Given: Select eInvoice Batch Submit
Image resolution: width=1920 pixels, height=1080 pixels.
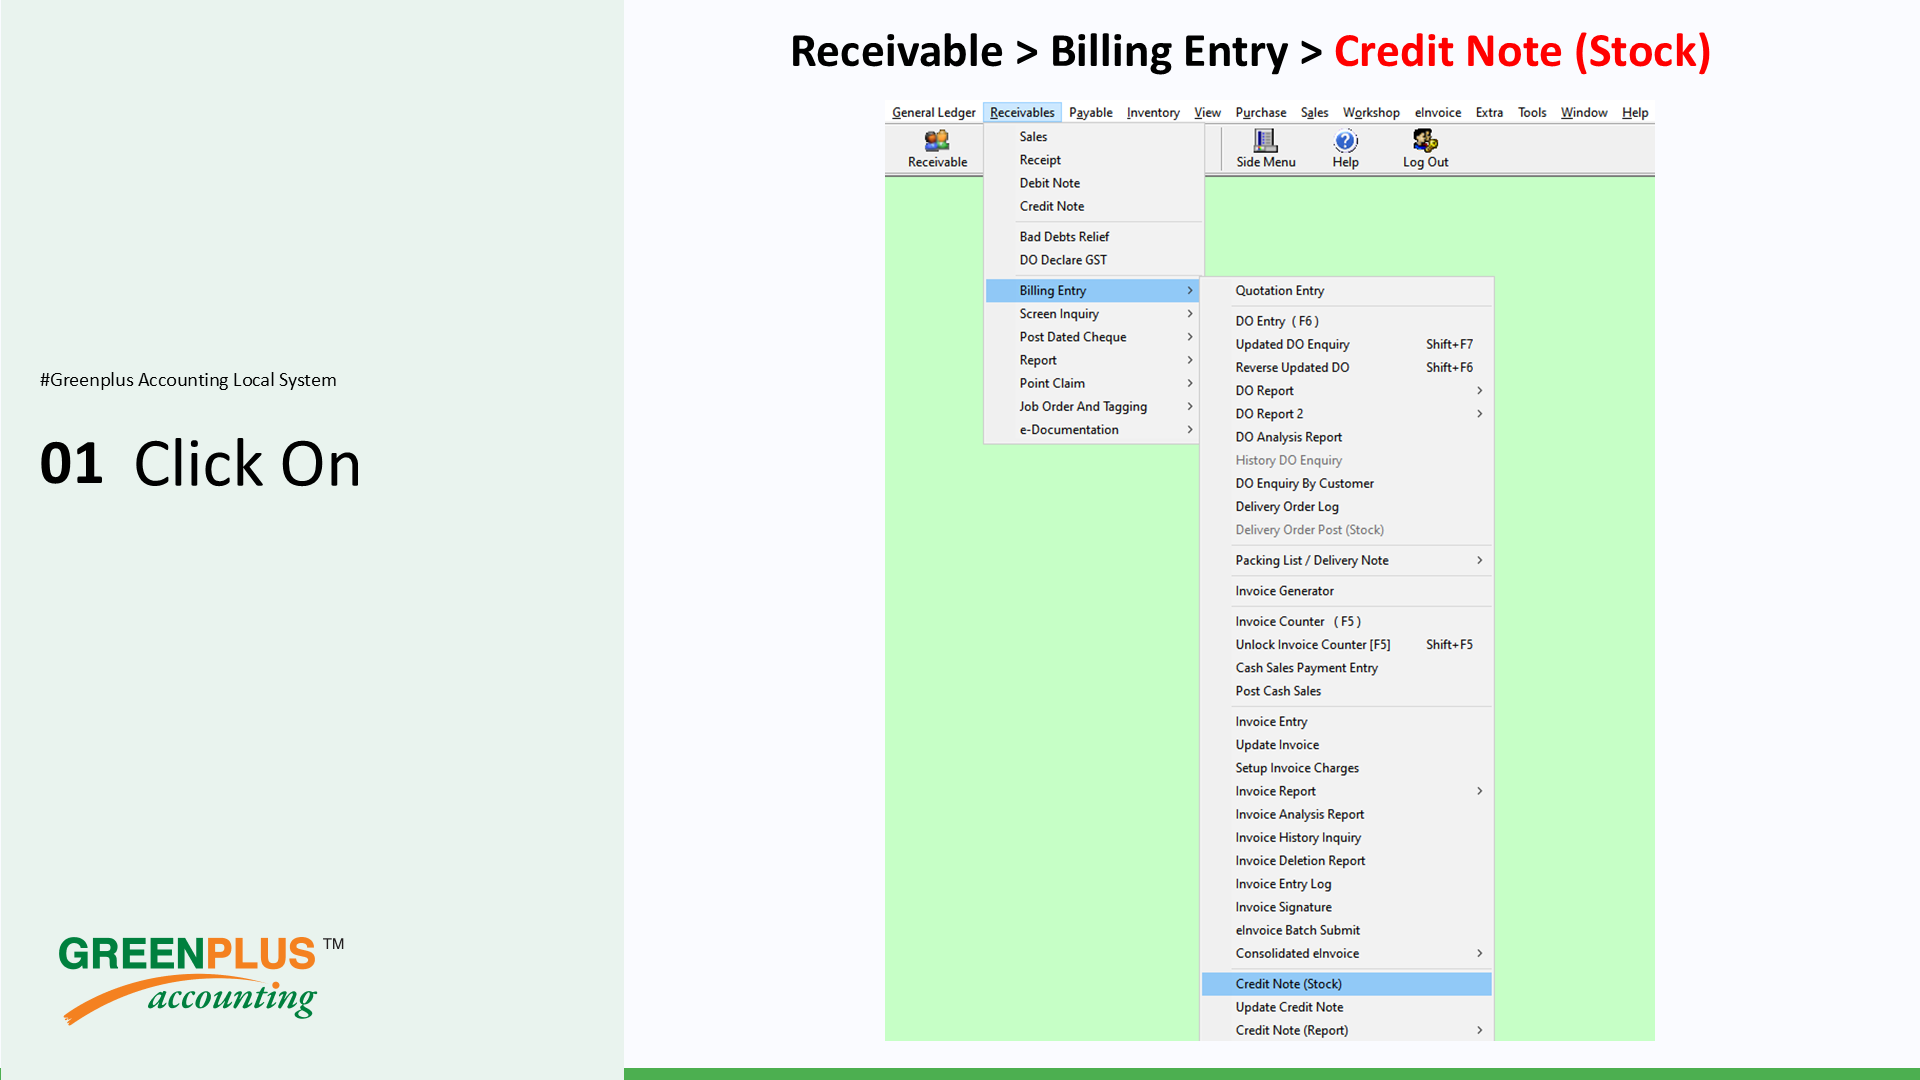Looking at the screenshot, I should tap(1347, 930).
